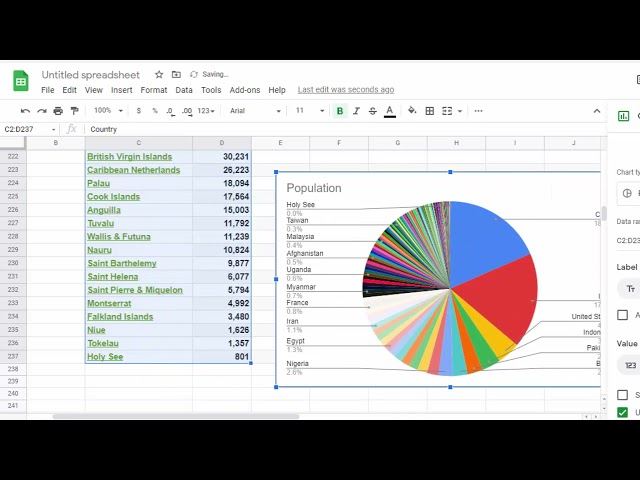Open the borders tool
Viewport: 640px width, 480px height.
click(x=429, y=111)
